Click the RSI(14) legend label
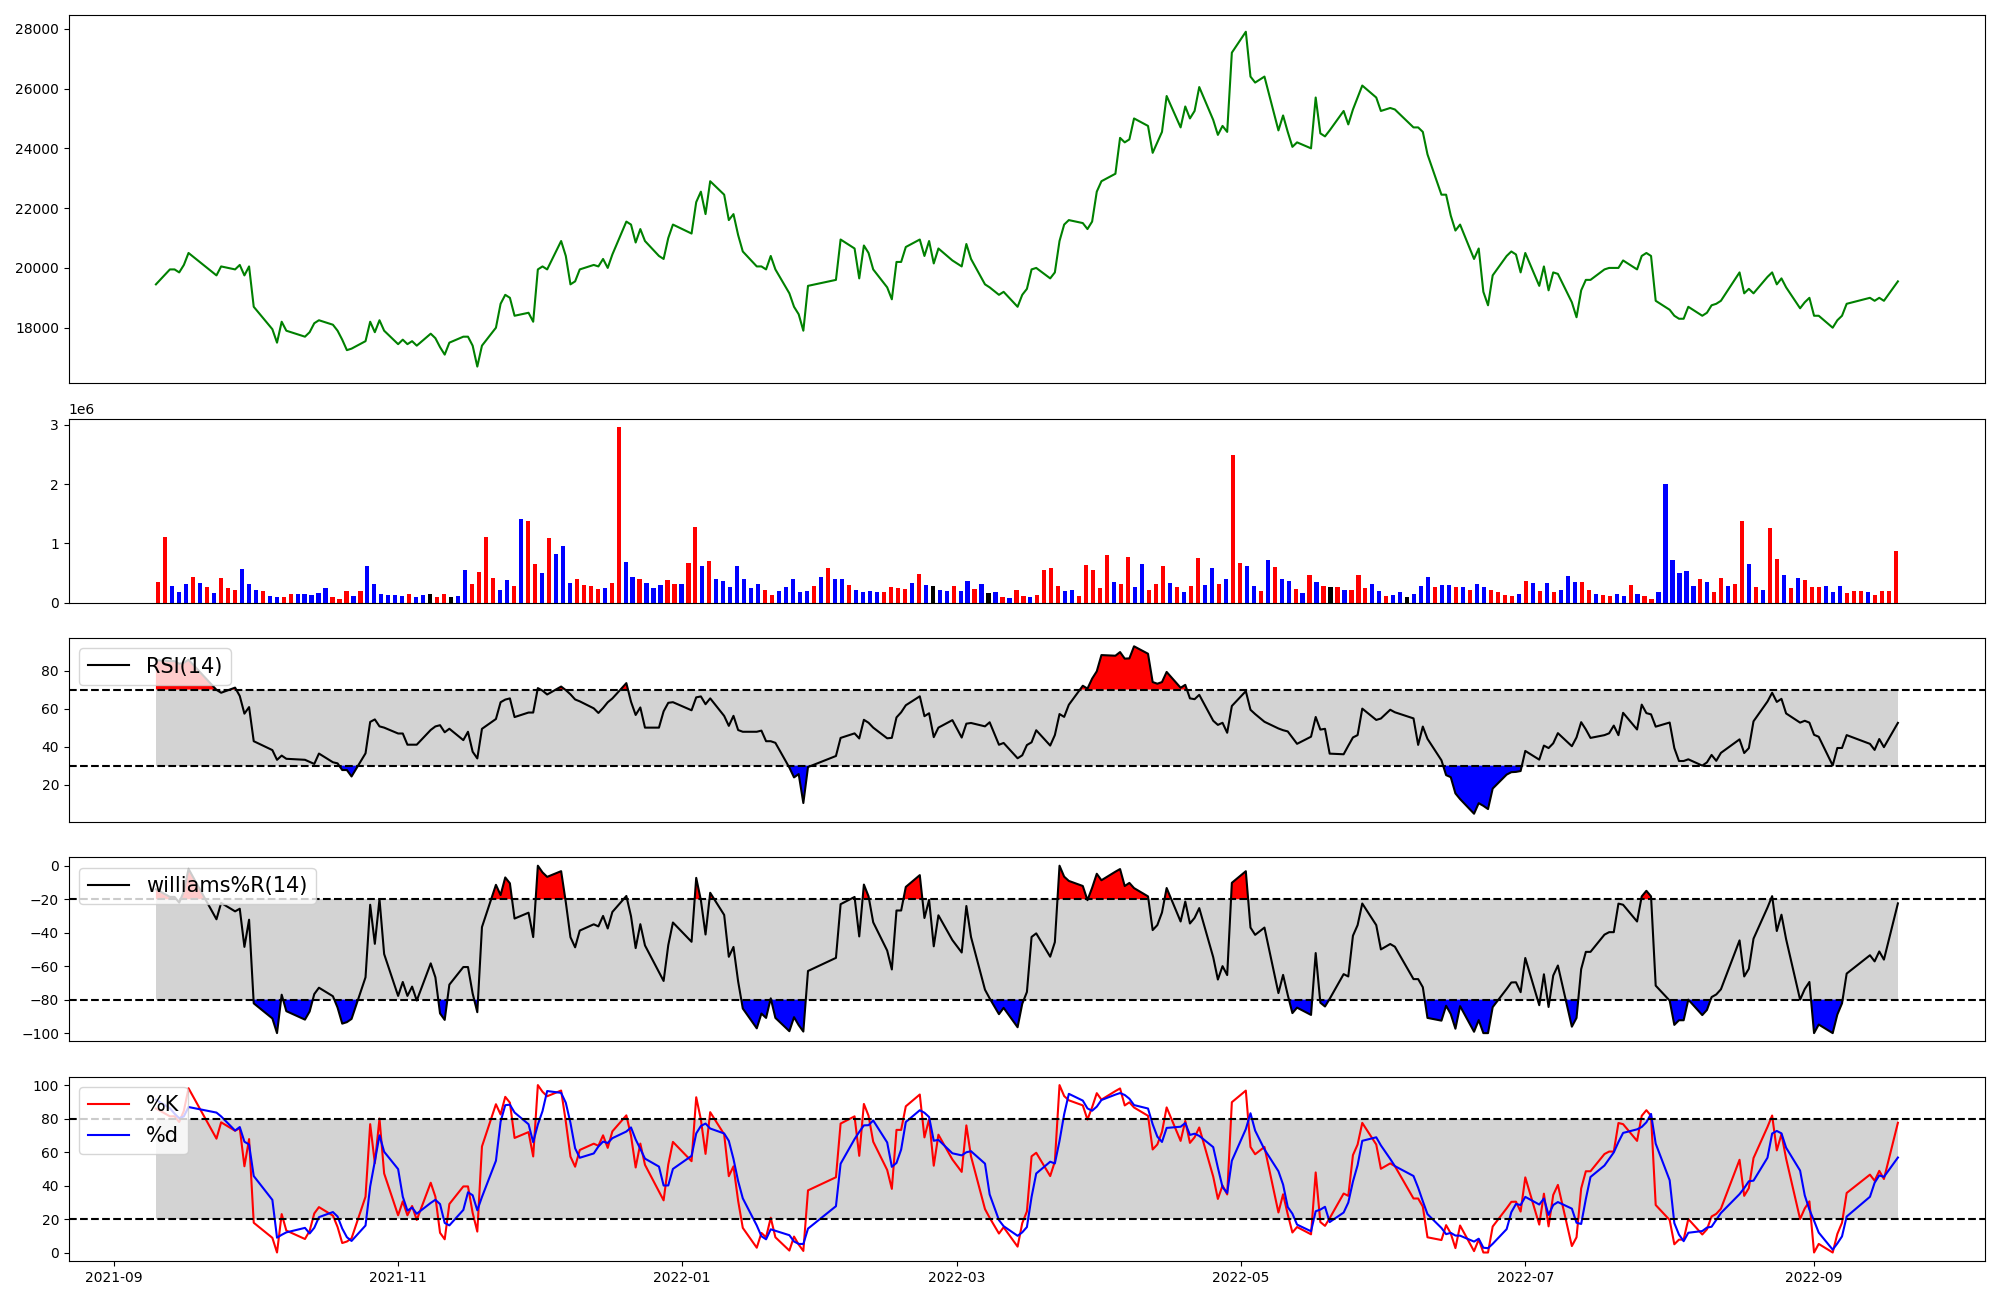The image size is (2000, 1300). (x=184, y=666)
